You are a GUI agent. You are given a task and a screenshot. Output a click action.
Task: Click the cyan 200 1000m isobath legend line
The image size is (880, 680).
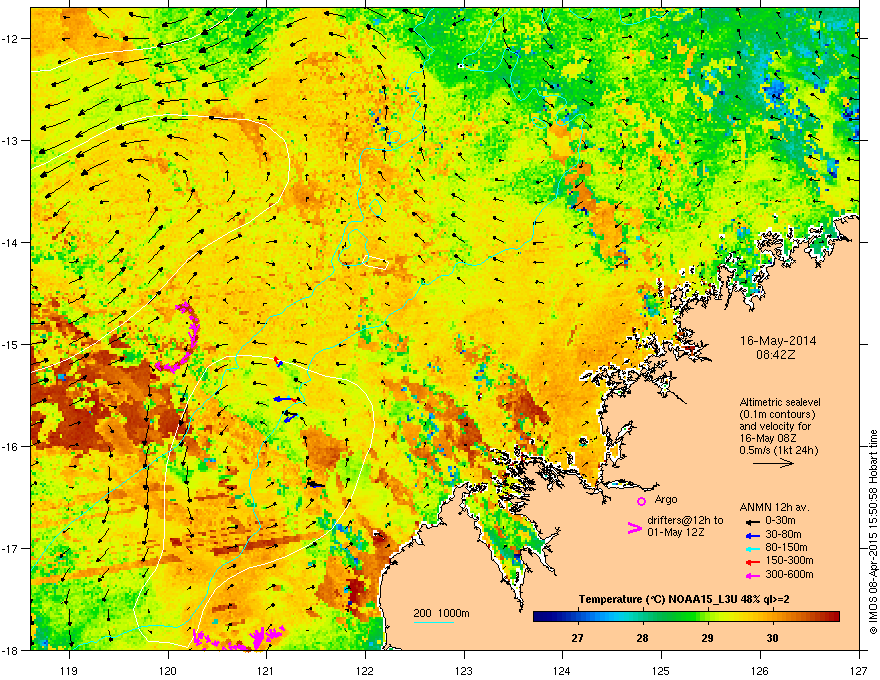click(x=433, y=622)
